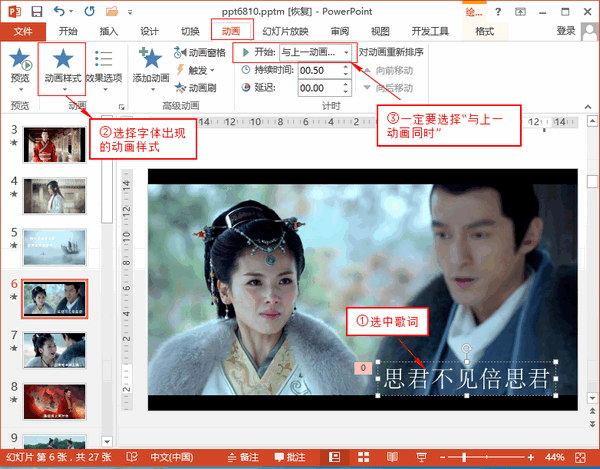Open the 触发 trigger dropdown
Viewport: 600px width, 469px height.
click(195, 70)
